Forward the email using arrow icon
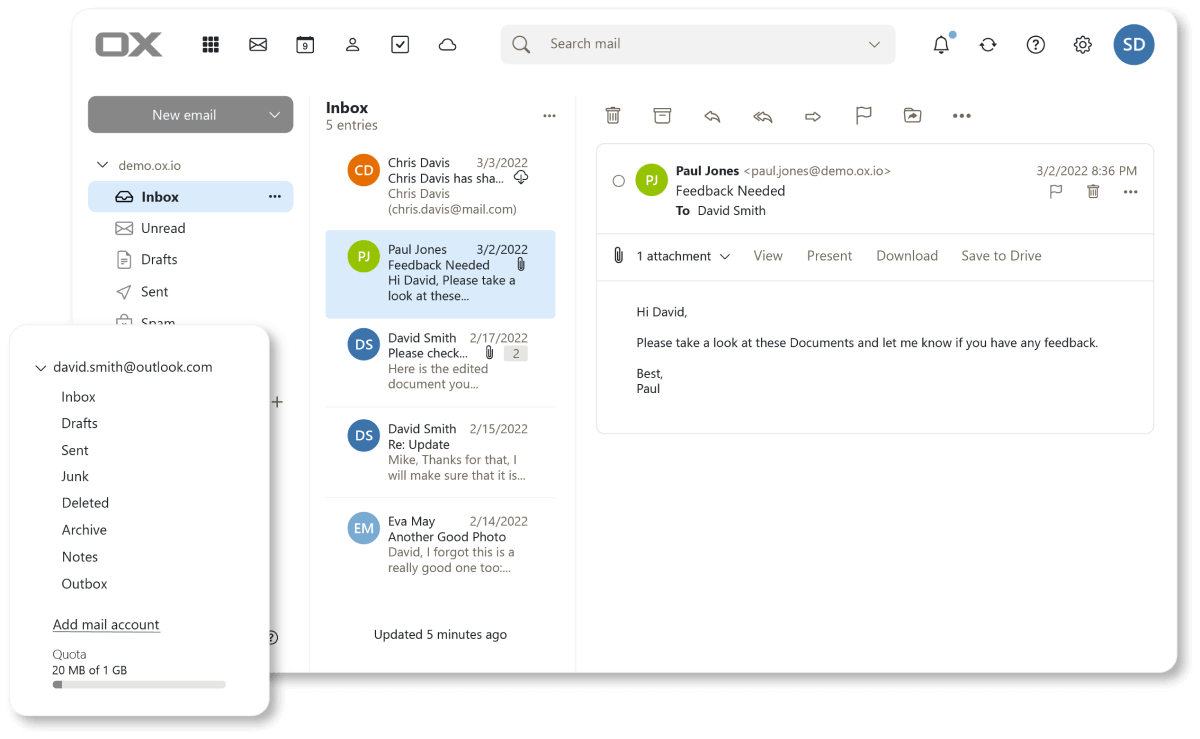 point(813,116)
